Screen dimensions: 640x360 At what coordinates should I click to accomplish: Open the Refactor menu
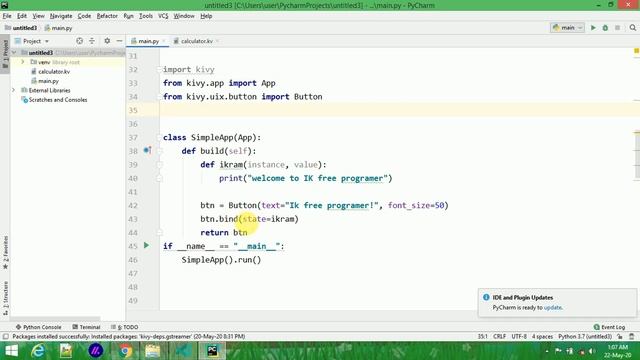[x=107, y=16]
